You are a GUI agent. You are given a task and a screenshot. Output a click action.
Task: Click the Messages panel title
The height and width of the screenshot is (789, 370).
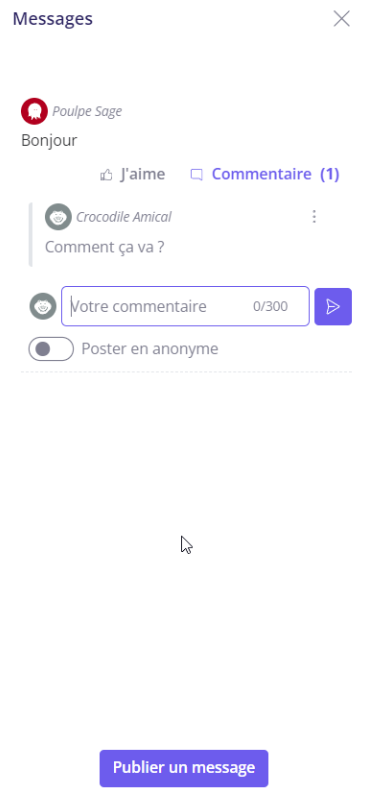[53, 19]
